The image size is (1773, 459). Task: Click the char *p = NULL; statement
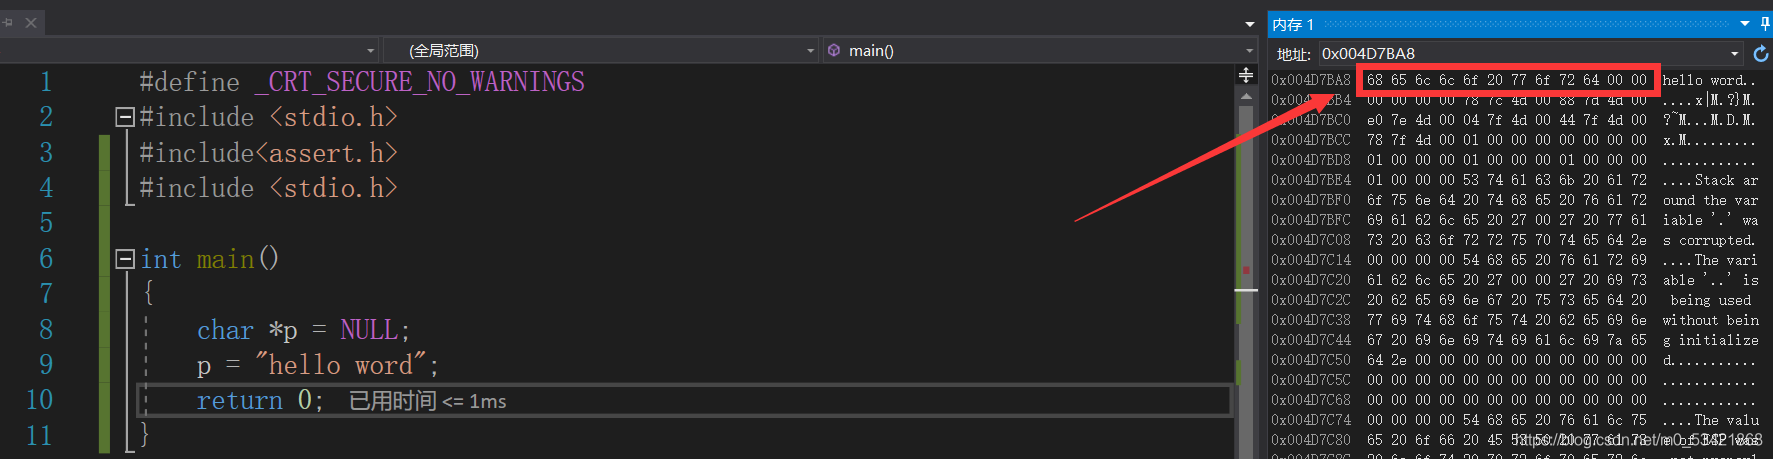tap(303, 330)
